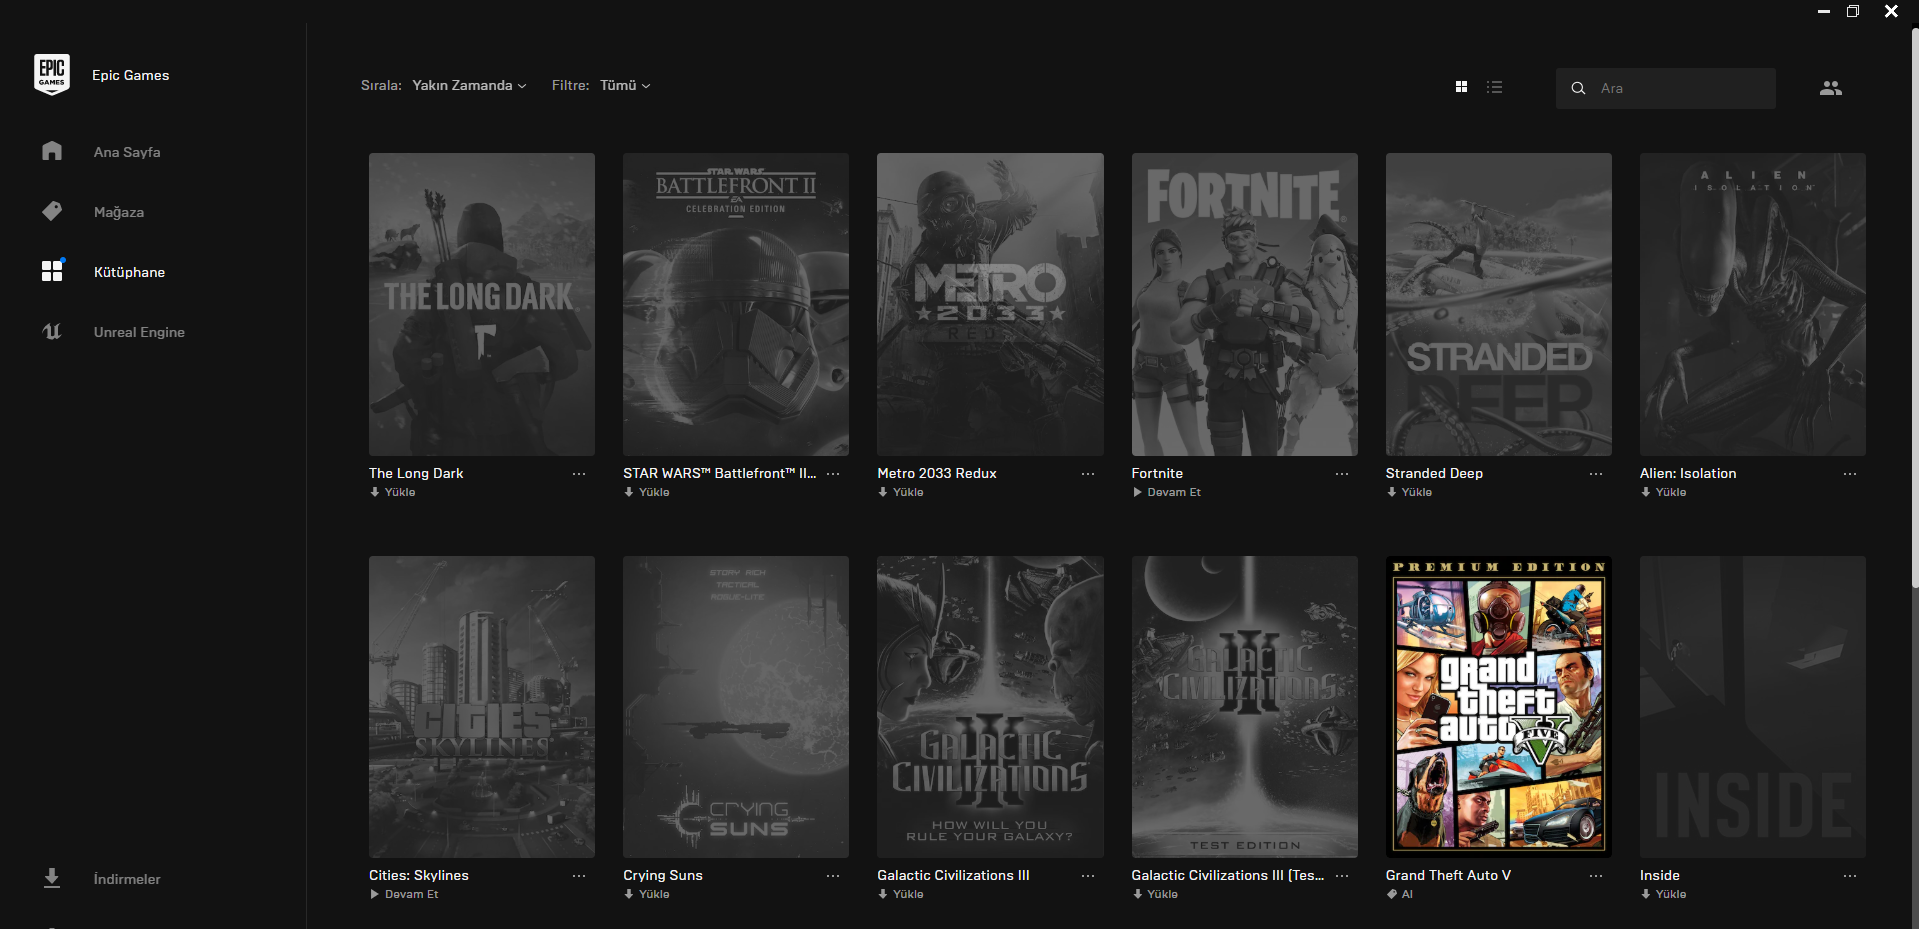
Task: Open options menu for Stranded Deep
Action: 1596,474
